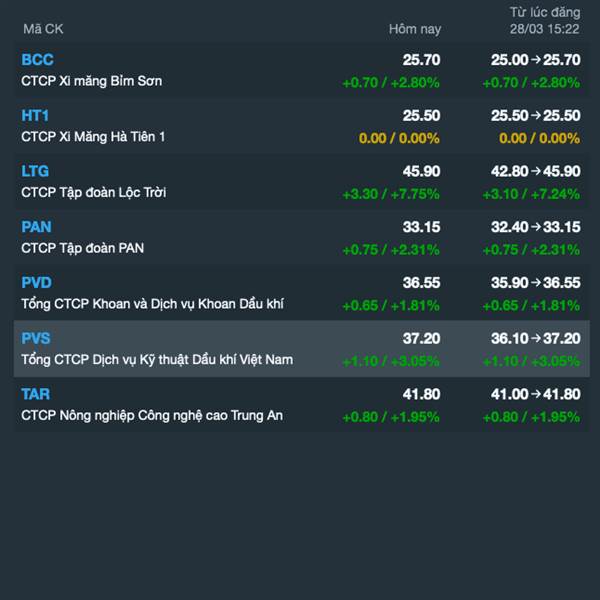Select the Khoan và Dịch vụ Khoan Dầu khí row
Image resolution: width=600 pixels, height=600 pixels.
click(302, 293)
